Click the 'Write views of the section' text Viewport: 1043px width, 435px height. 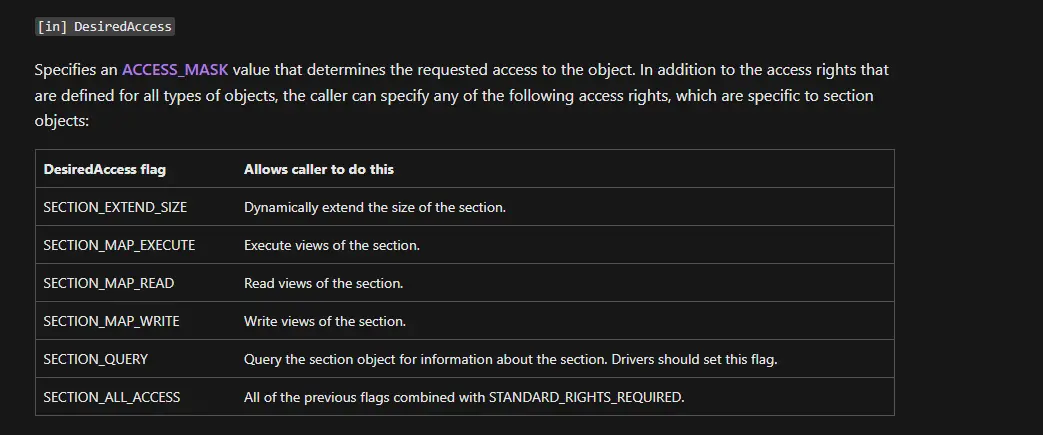pyautogui.click(x=325, y=321)
